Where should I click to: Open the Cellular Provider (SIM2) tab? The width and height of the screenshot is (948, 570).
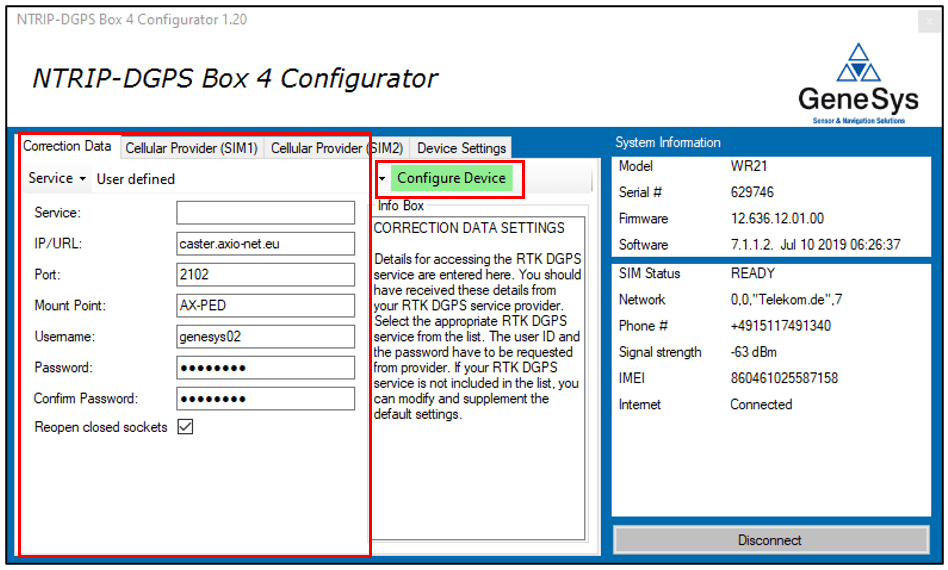336,148
